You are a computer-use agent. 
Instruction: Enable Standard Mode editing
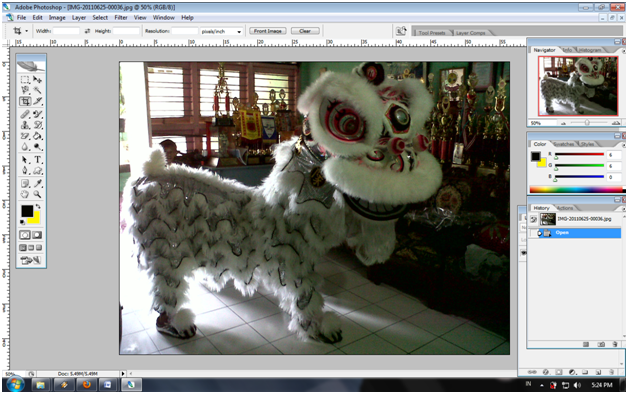(25, 235)
